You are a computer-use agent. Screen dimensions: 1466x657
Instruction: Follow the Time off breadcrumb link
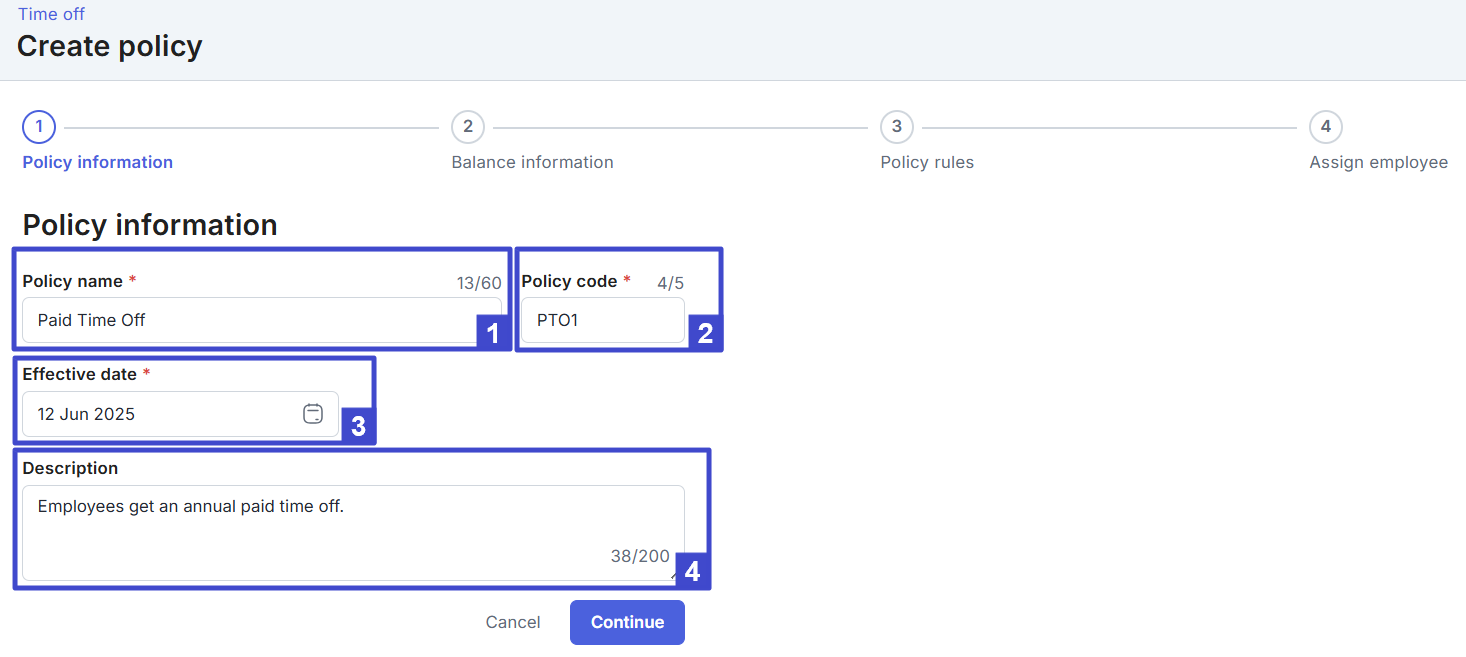51,14
